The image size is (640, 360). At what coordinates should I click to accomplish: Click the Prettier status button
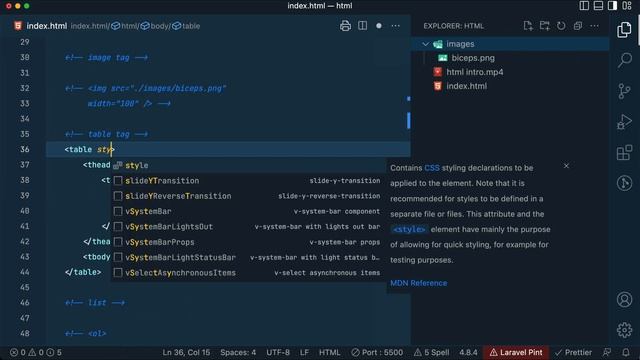573,352
